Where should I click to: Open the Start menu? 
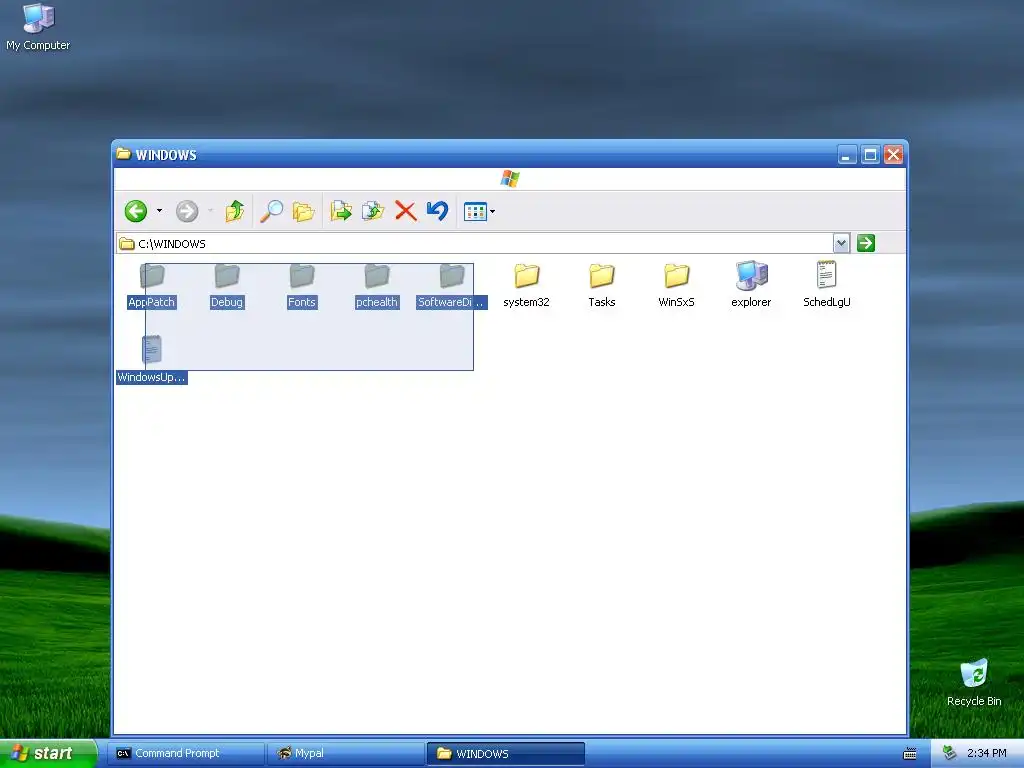[48, 754]
